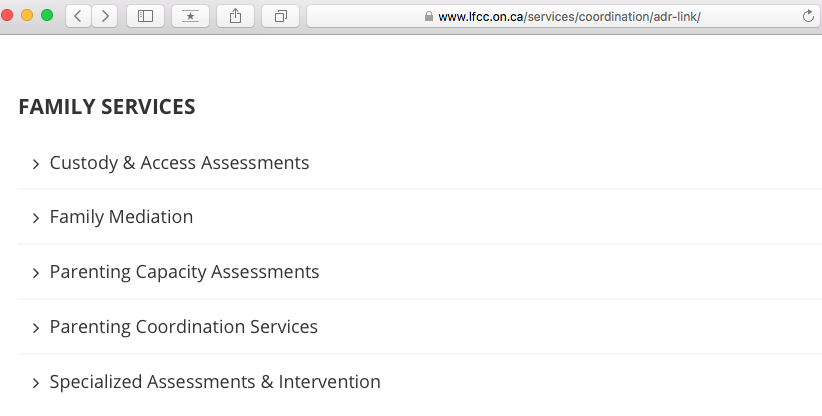822x416 pixels.
Task: Expand the chevron beside Family Mediation
Action: pyautogui.click(x=35, y=218)
